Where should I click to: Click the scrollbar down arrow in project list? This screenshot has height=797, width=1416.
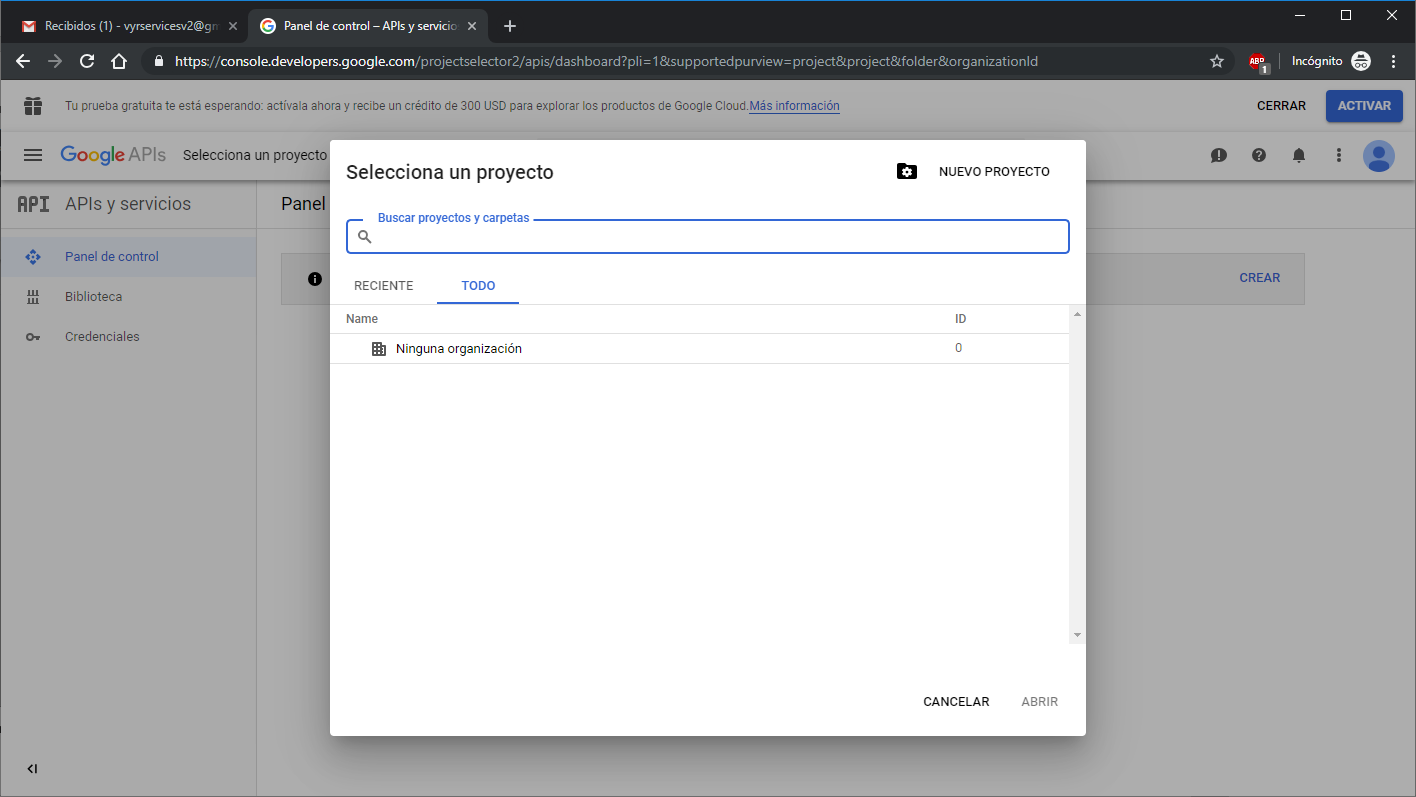[x=1077, y=635]
